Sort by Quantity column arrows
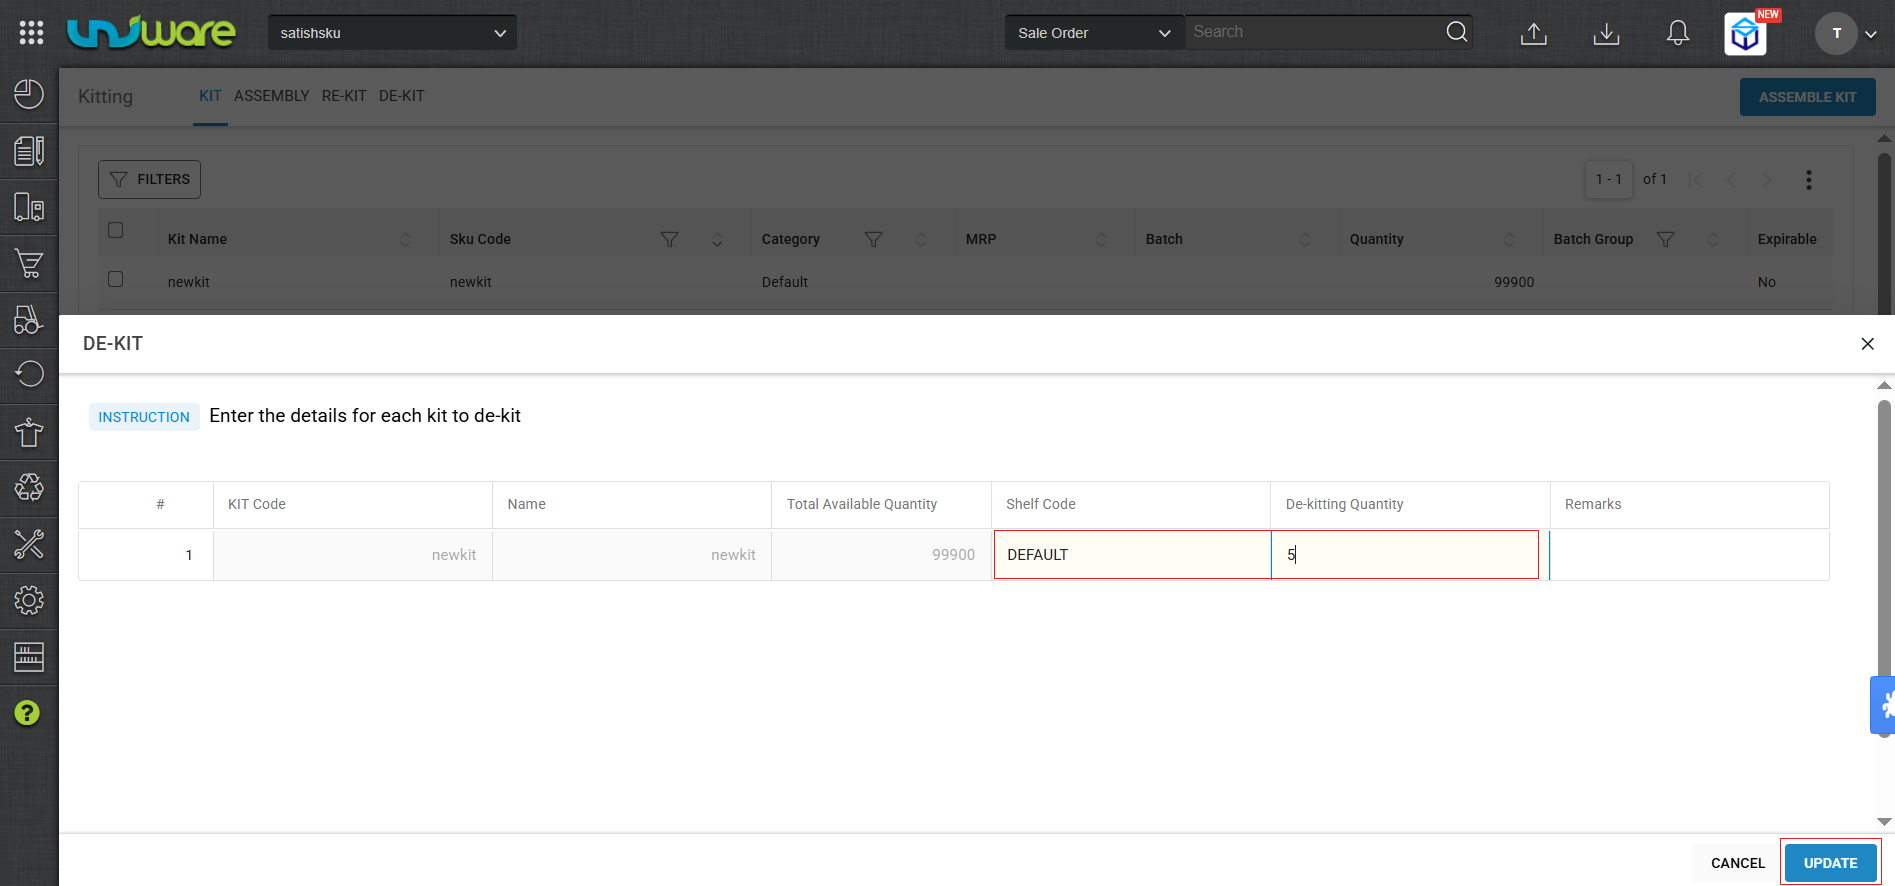1895x886 pixels. 1509,239
